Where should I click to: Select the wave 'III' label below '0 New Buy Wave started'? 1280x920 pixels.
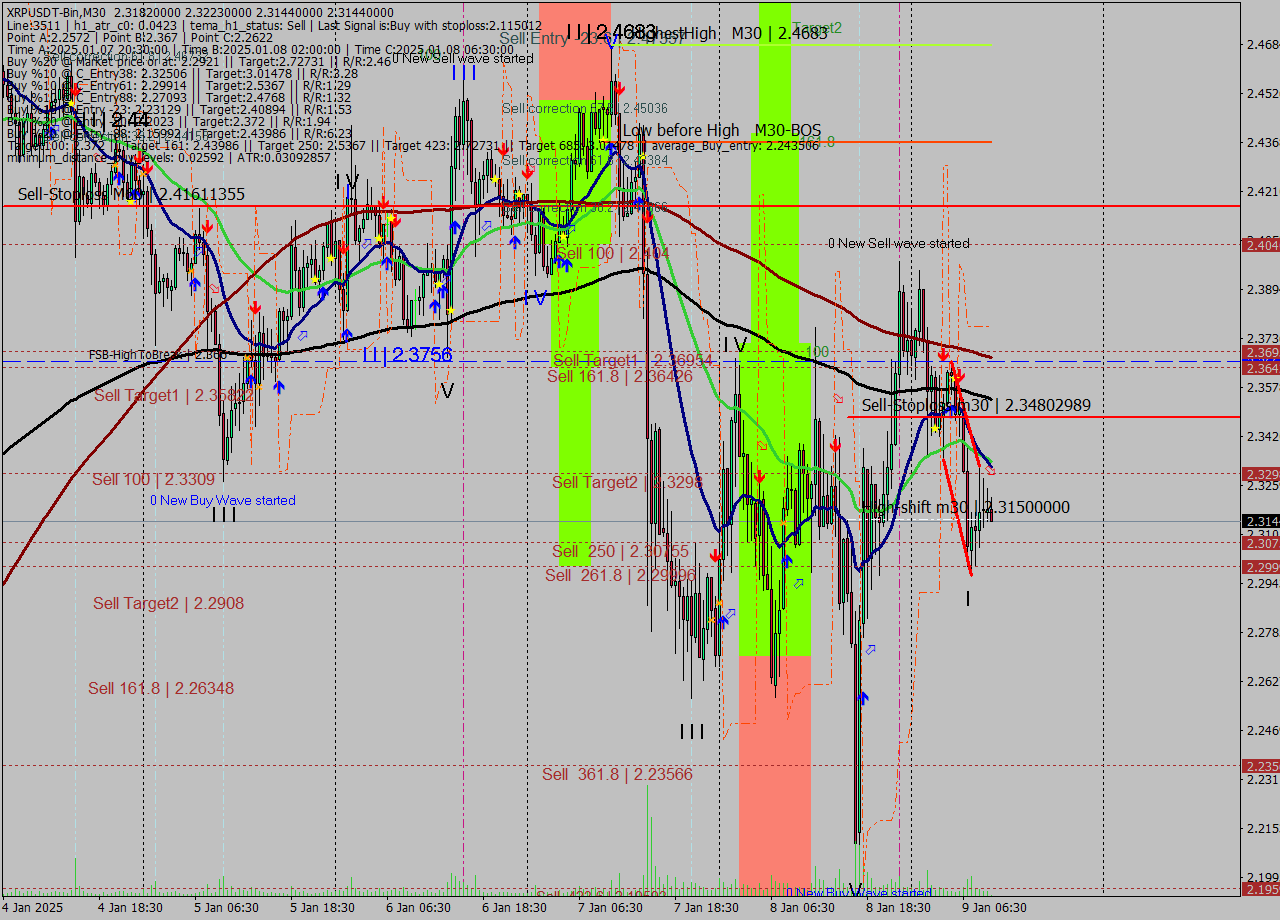click(224, 515)
